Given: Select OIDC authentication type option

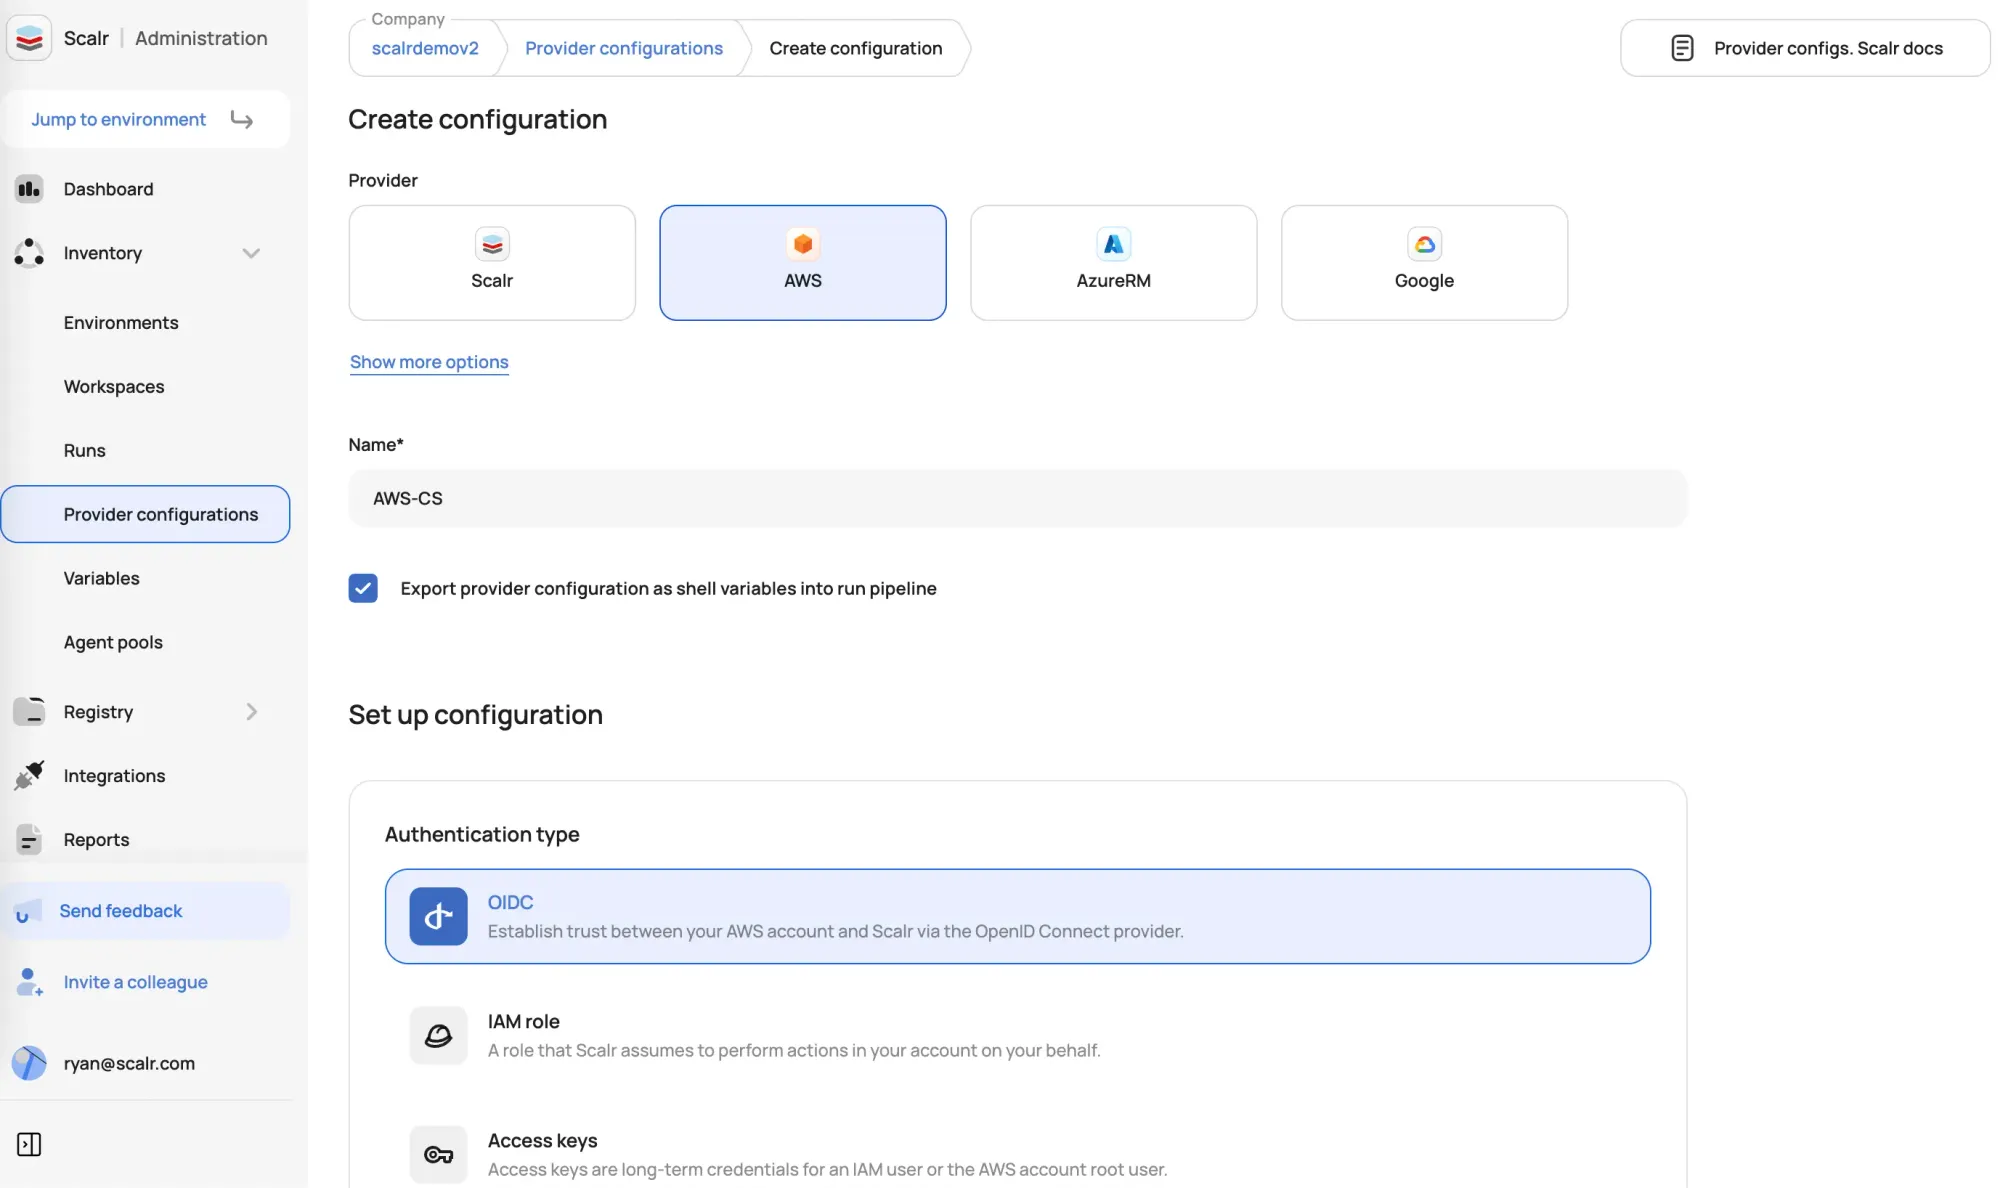Looking at the screenshot, I should coord(1017,916).
